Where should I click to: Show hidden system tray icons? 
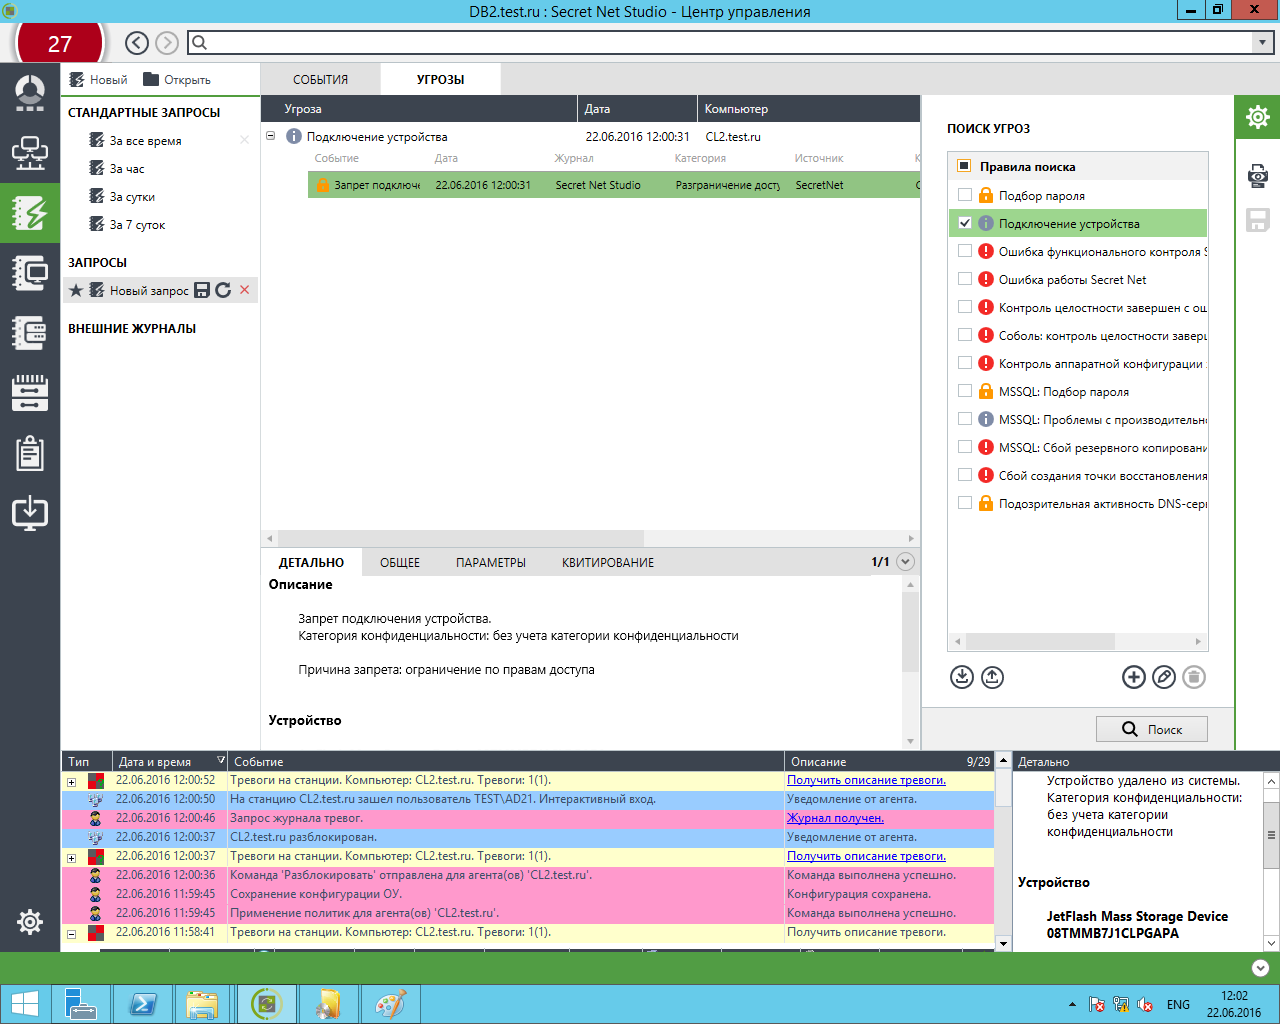tap(1072, 1004)
